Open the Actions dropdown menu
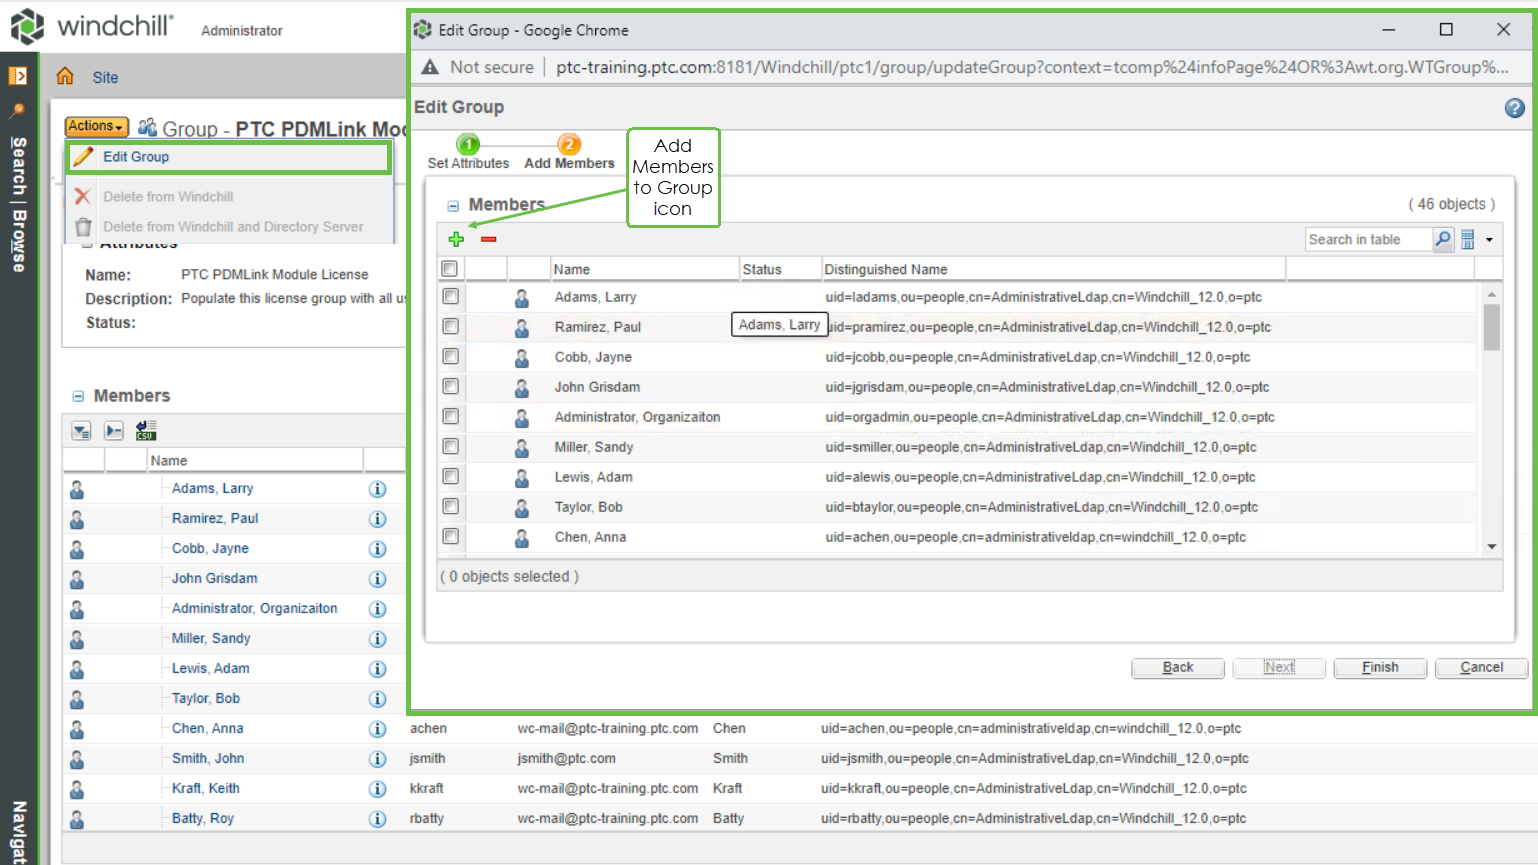The image size is (1538, 865). (x=96, y=126)
